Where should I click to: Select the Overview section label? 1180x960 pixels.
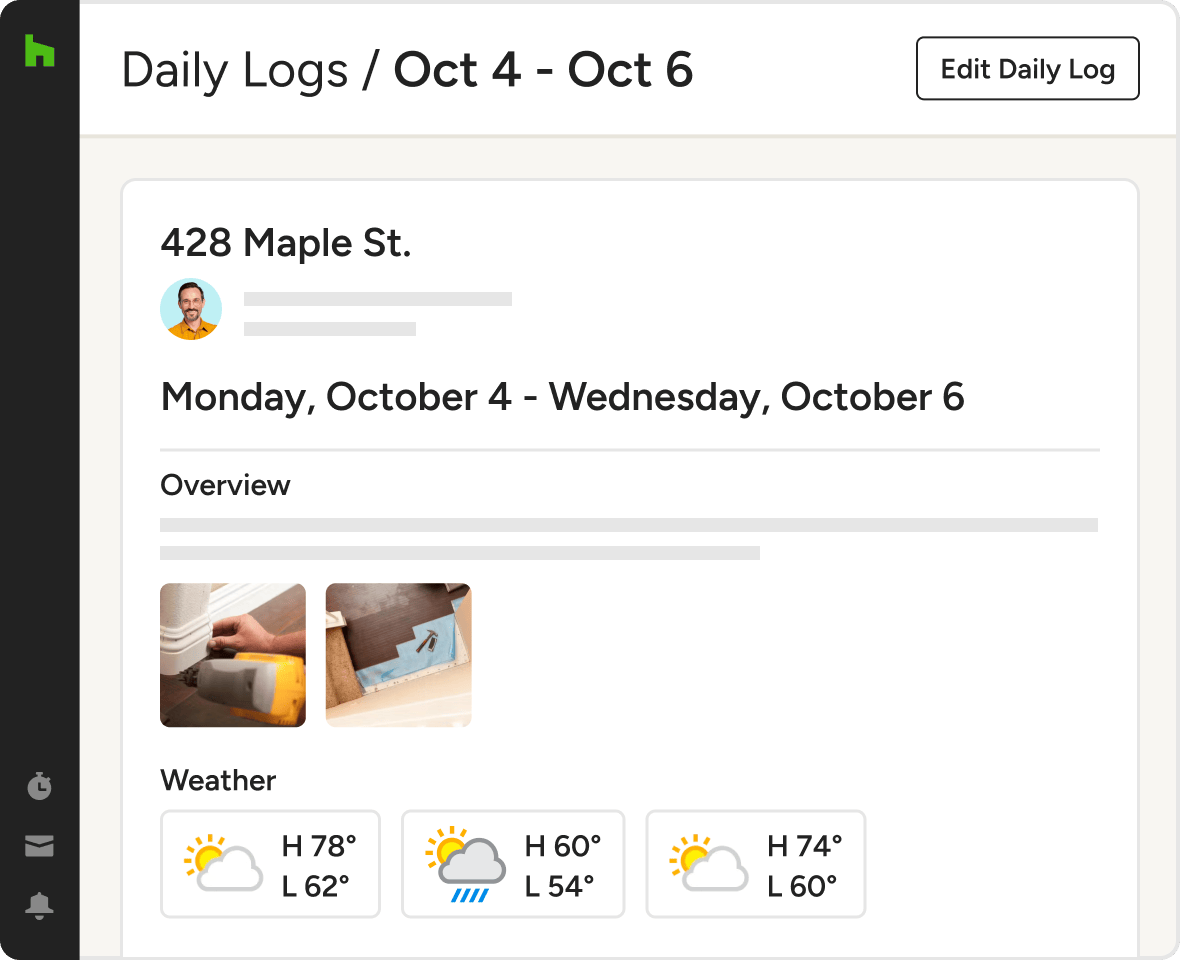click(225, 486)
